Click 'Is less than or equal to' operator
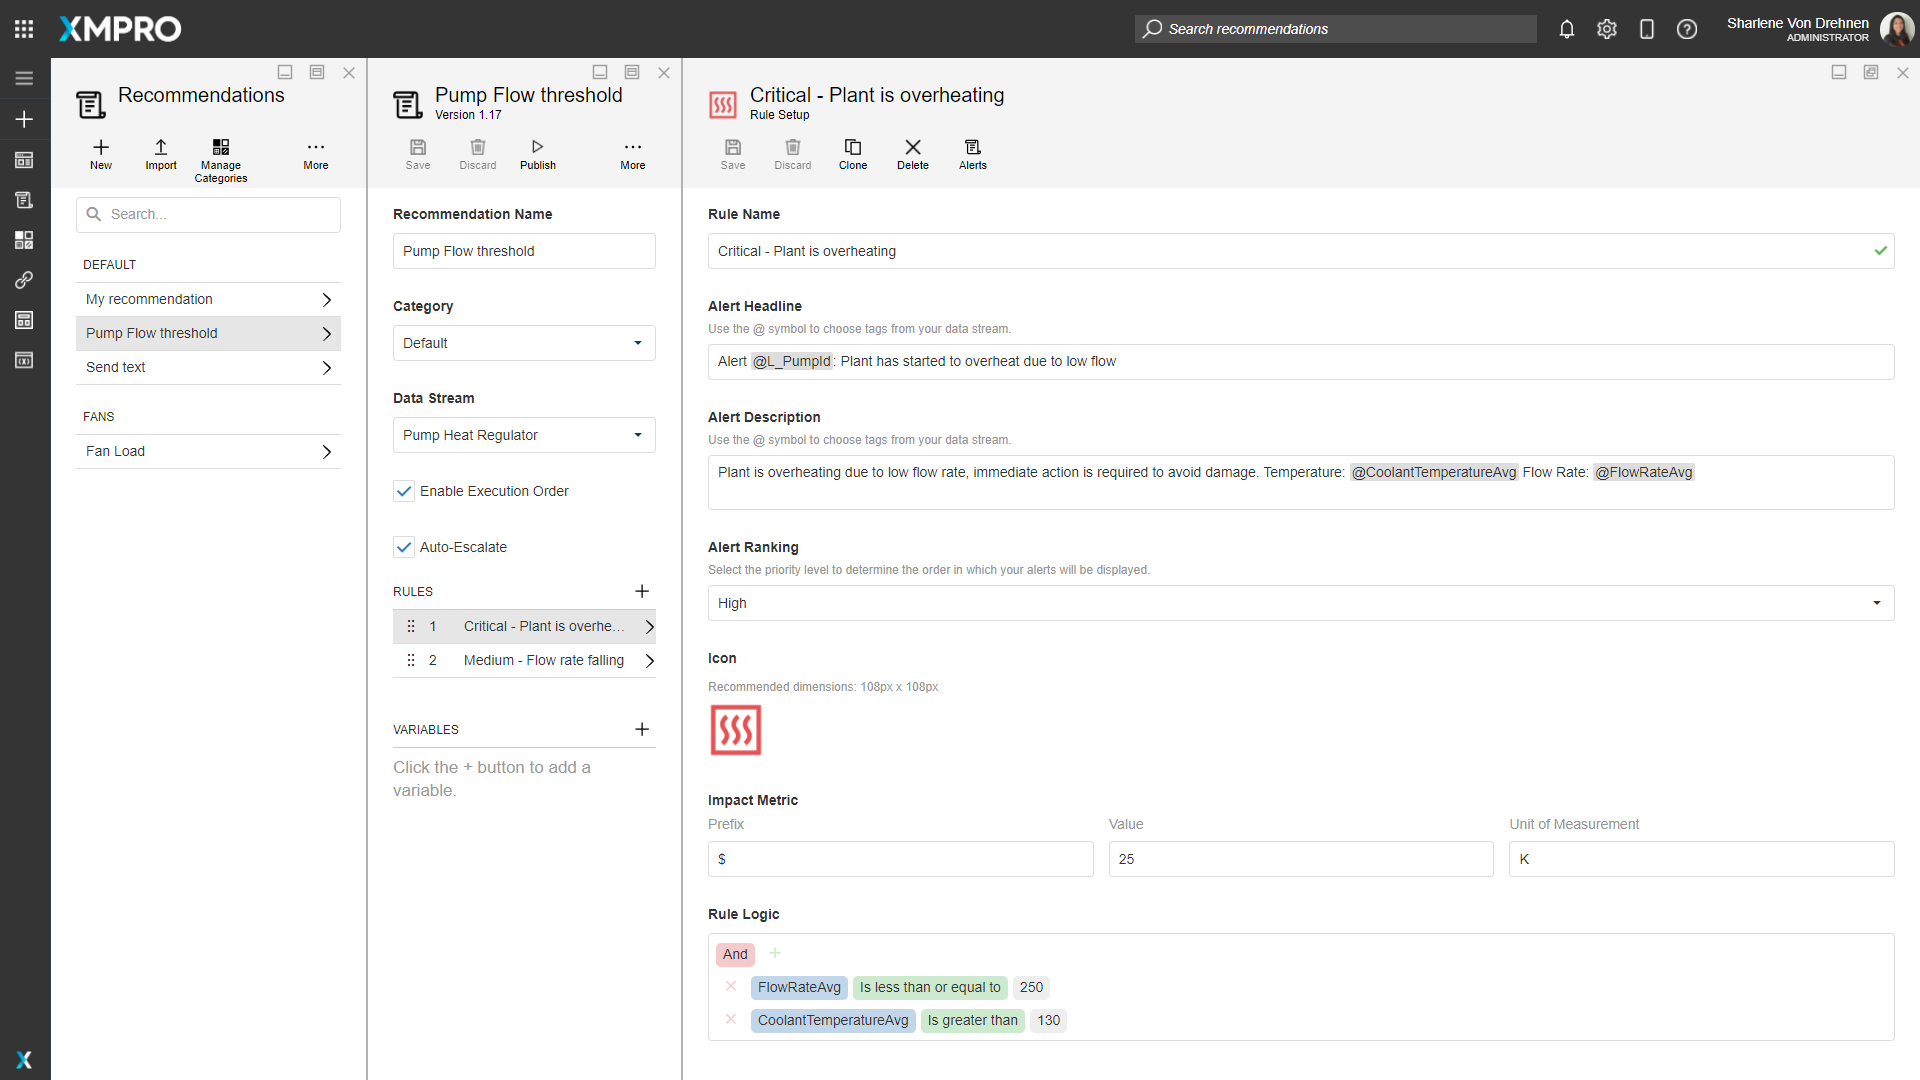Viewport: 1920px width, 1080px height. click(930, 987)
